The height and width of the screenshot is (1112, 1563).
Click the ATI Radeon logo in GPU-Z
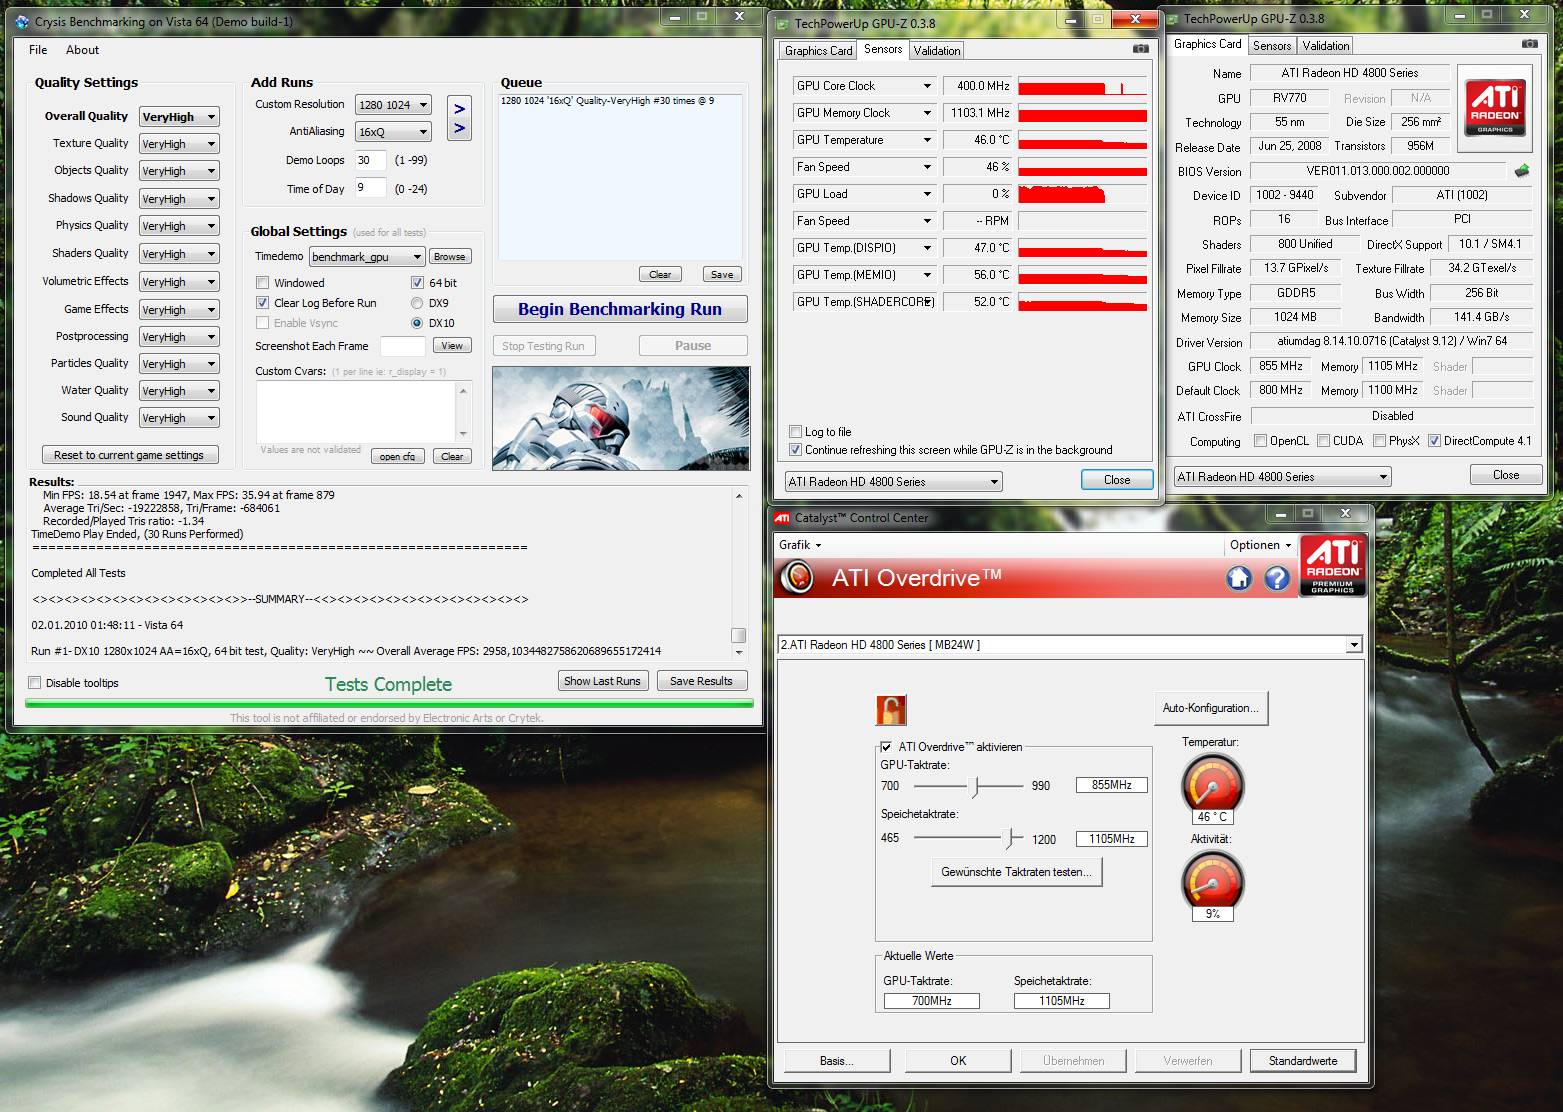(x=1495, y=108)
